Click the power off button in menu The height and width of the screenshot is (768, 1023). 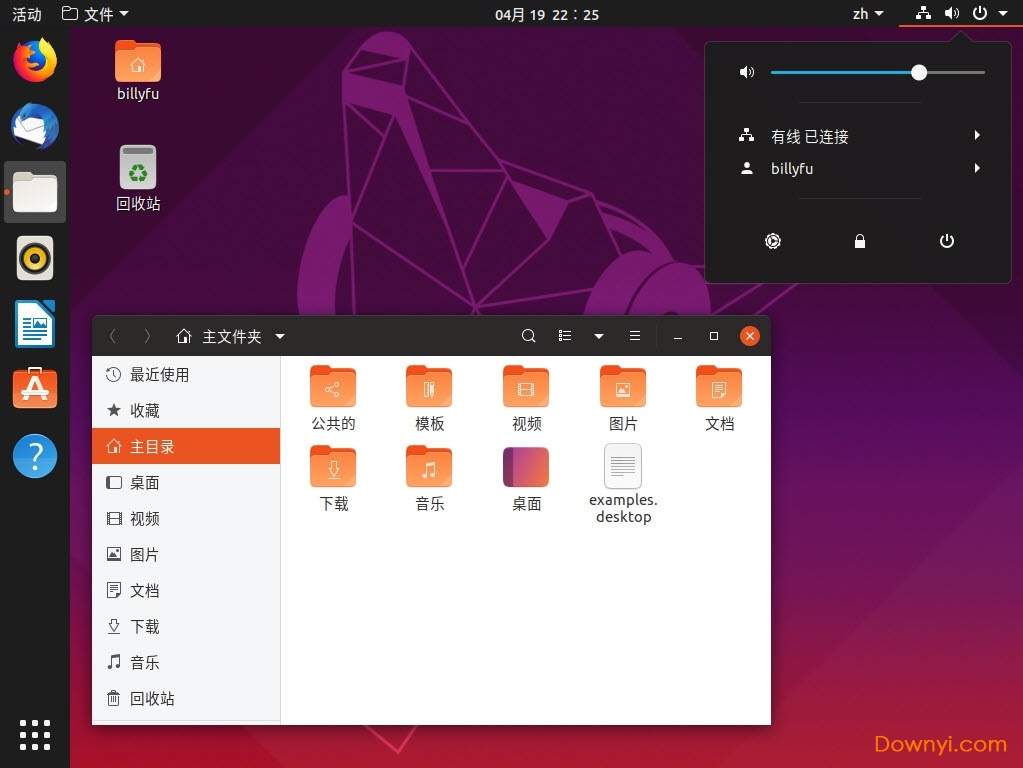click(x=947, y=241)
